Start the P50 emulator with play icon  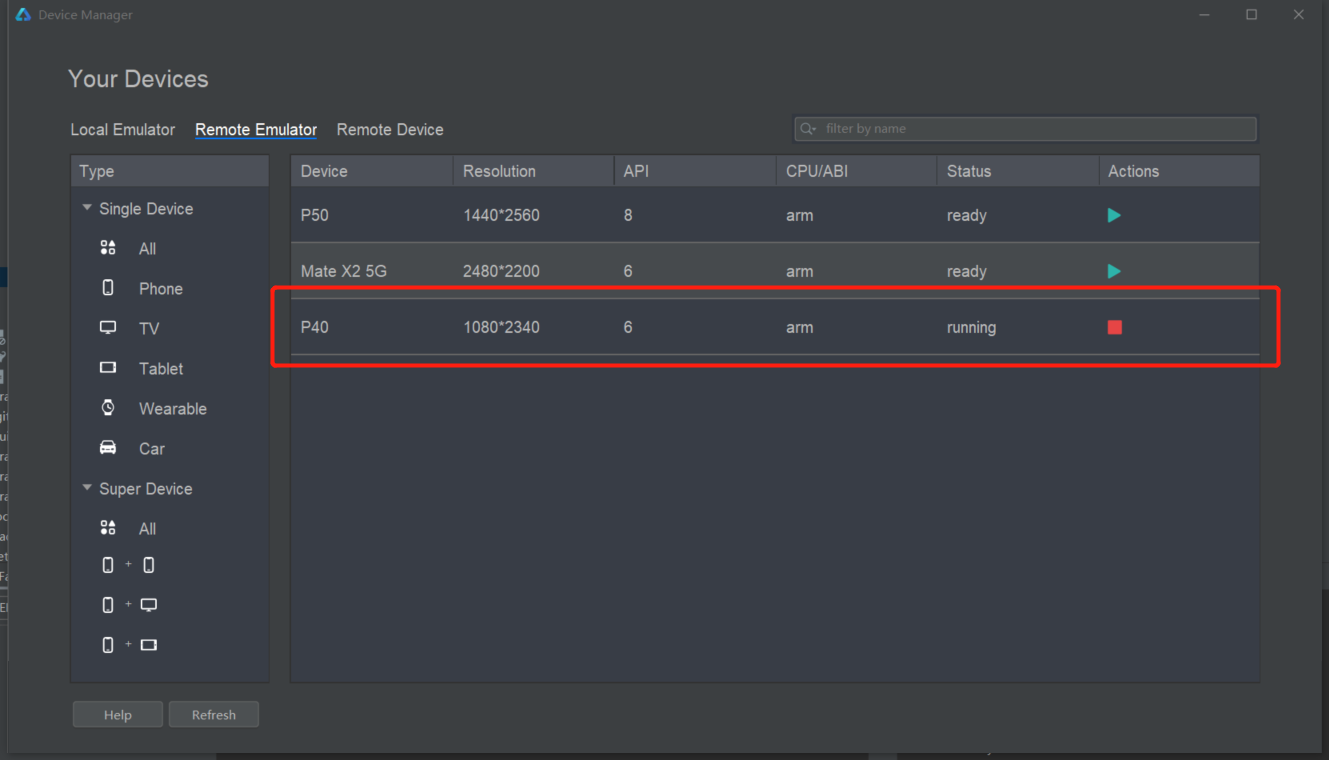pos(1114,215)
